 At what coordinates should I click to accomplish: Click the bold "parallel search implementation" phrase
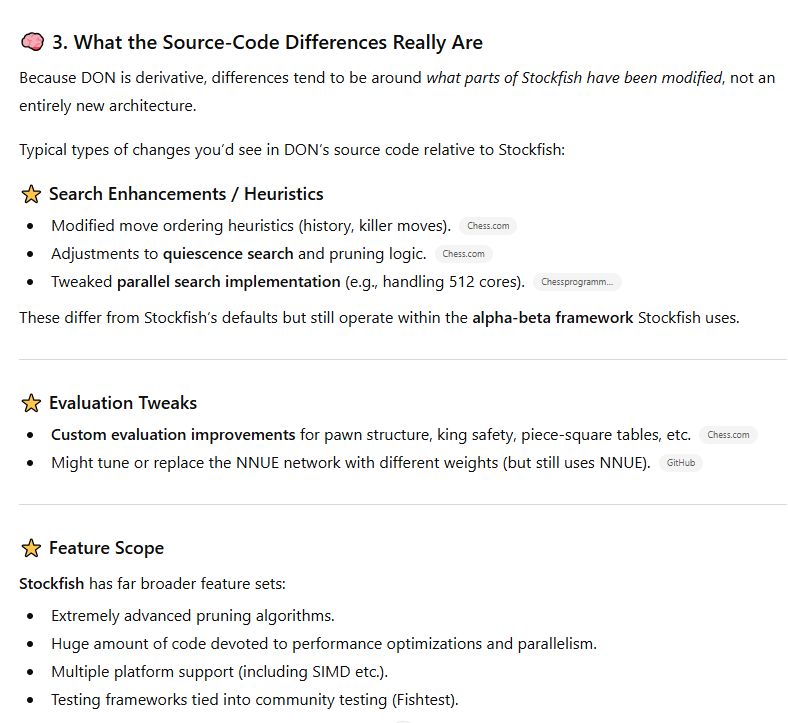tap(229, 282)
